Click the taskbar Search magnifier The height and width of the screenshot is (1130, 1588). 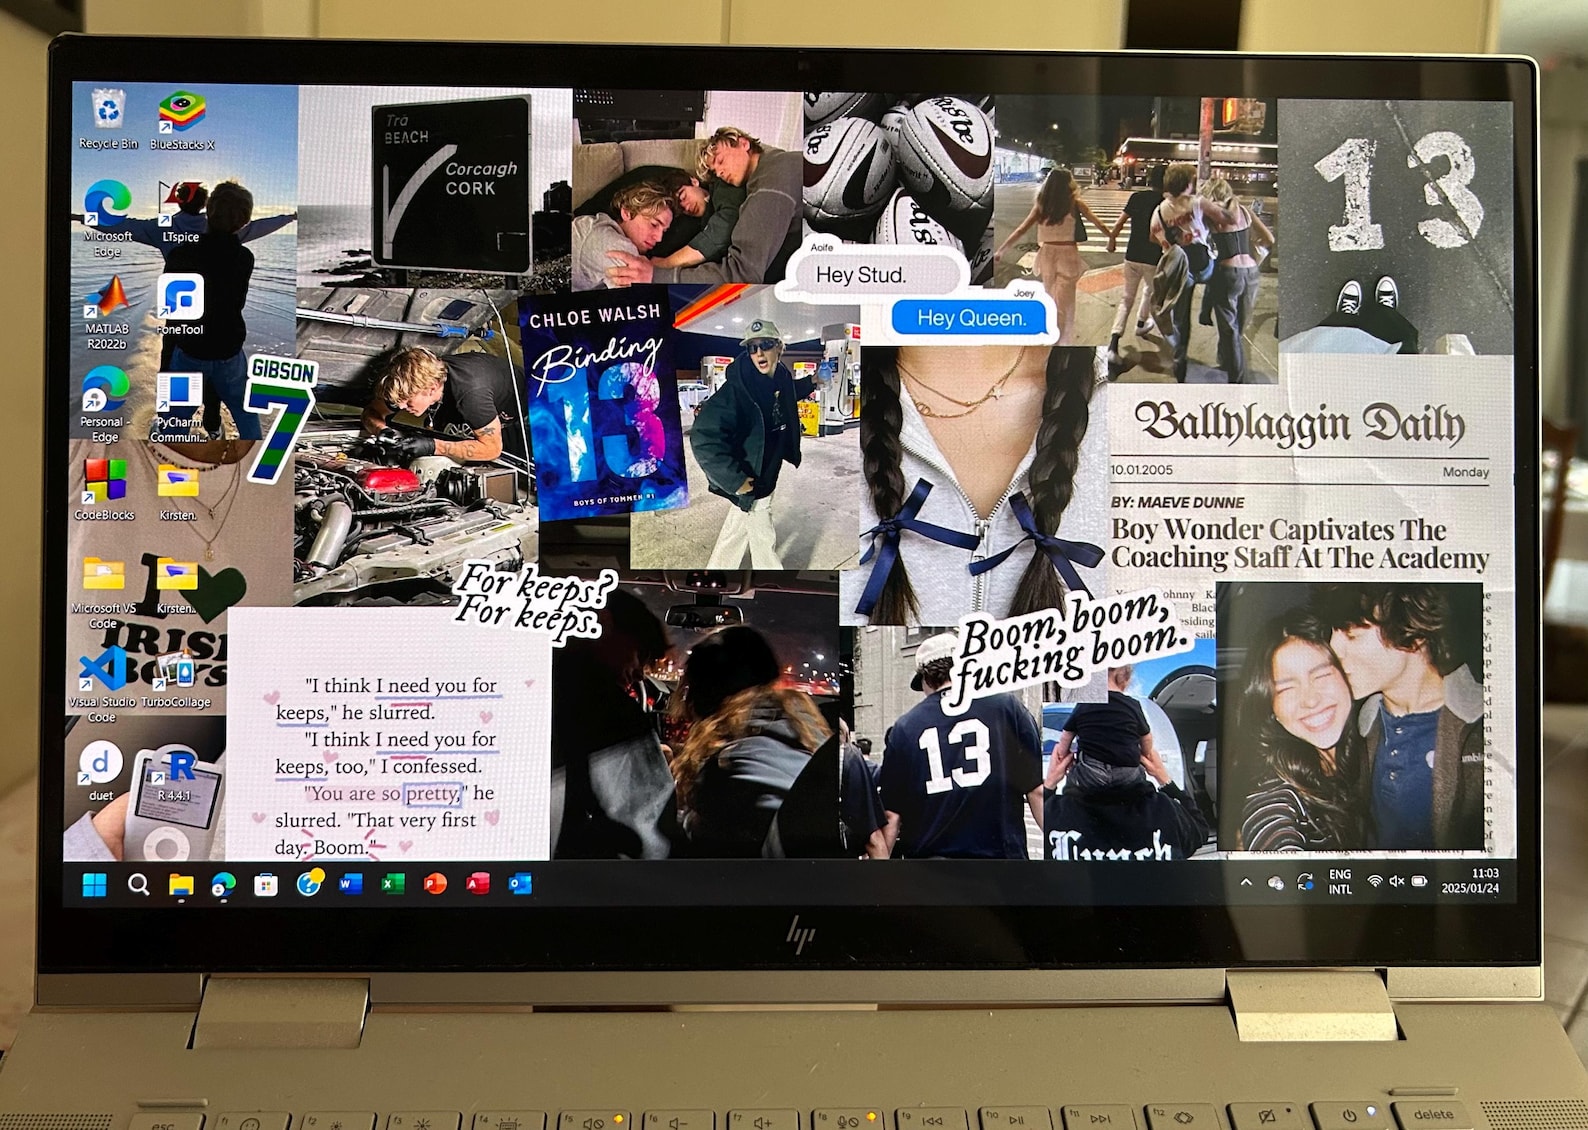(138, 884)
